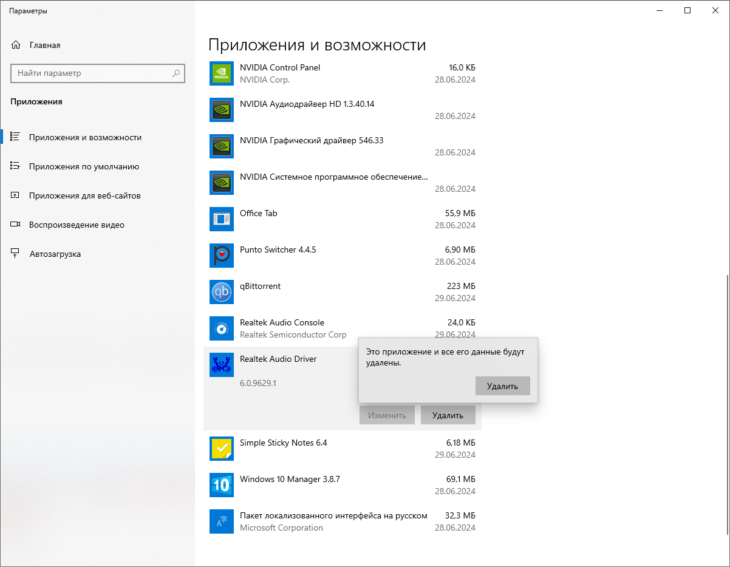Image resolution: width=730 pixels, height=567 pixels.
Task: Click the Microsoft Corporation publisher text
Action: (x=281, y=527)
